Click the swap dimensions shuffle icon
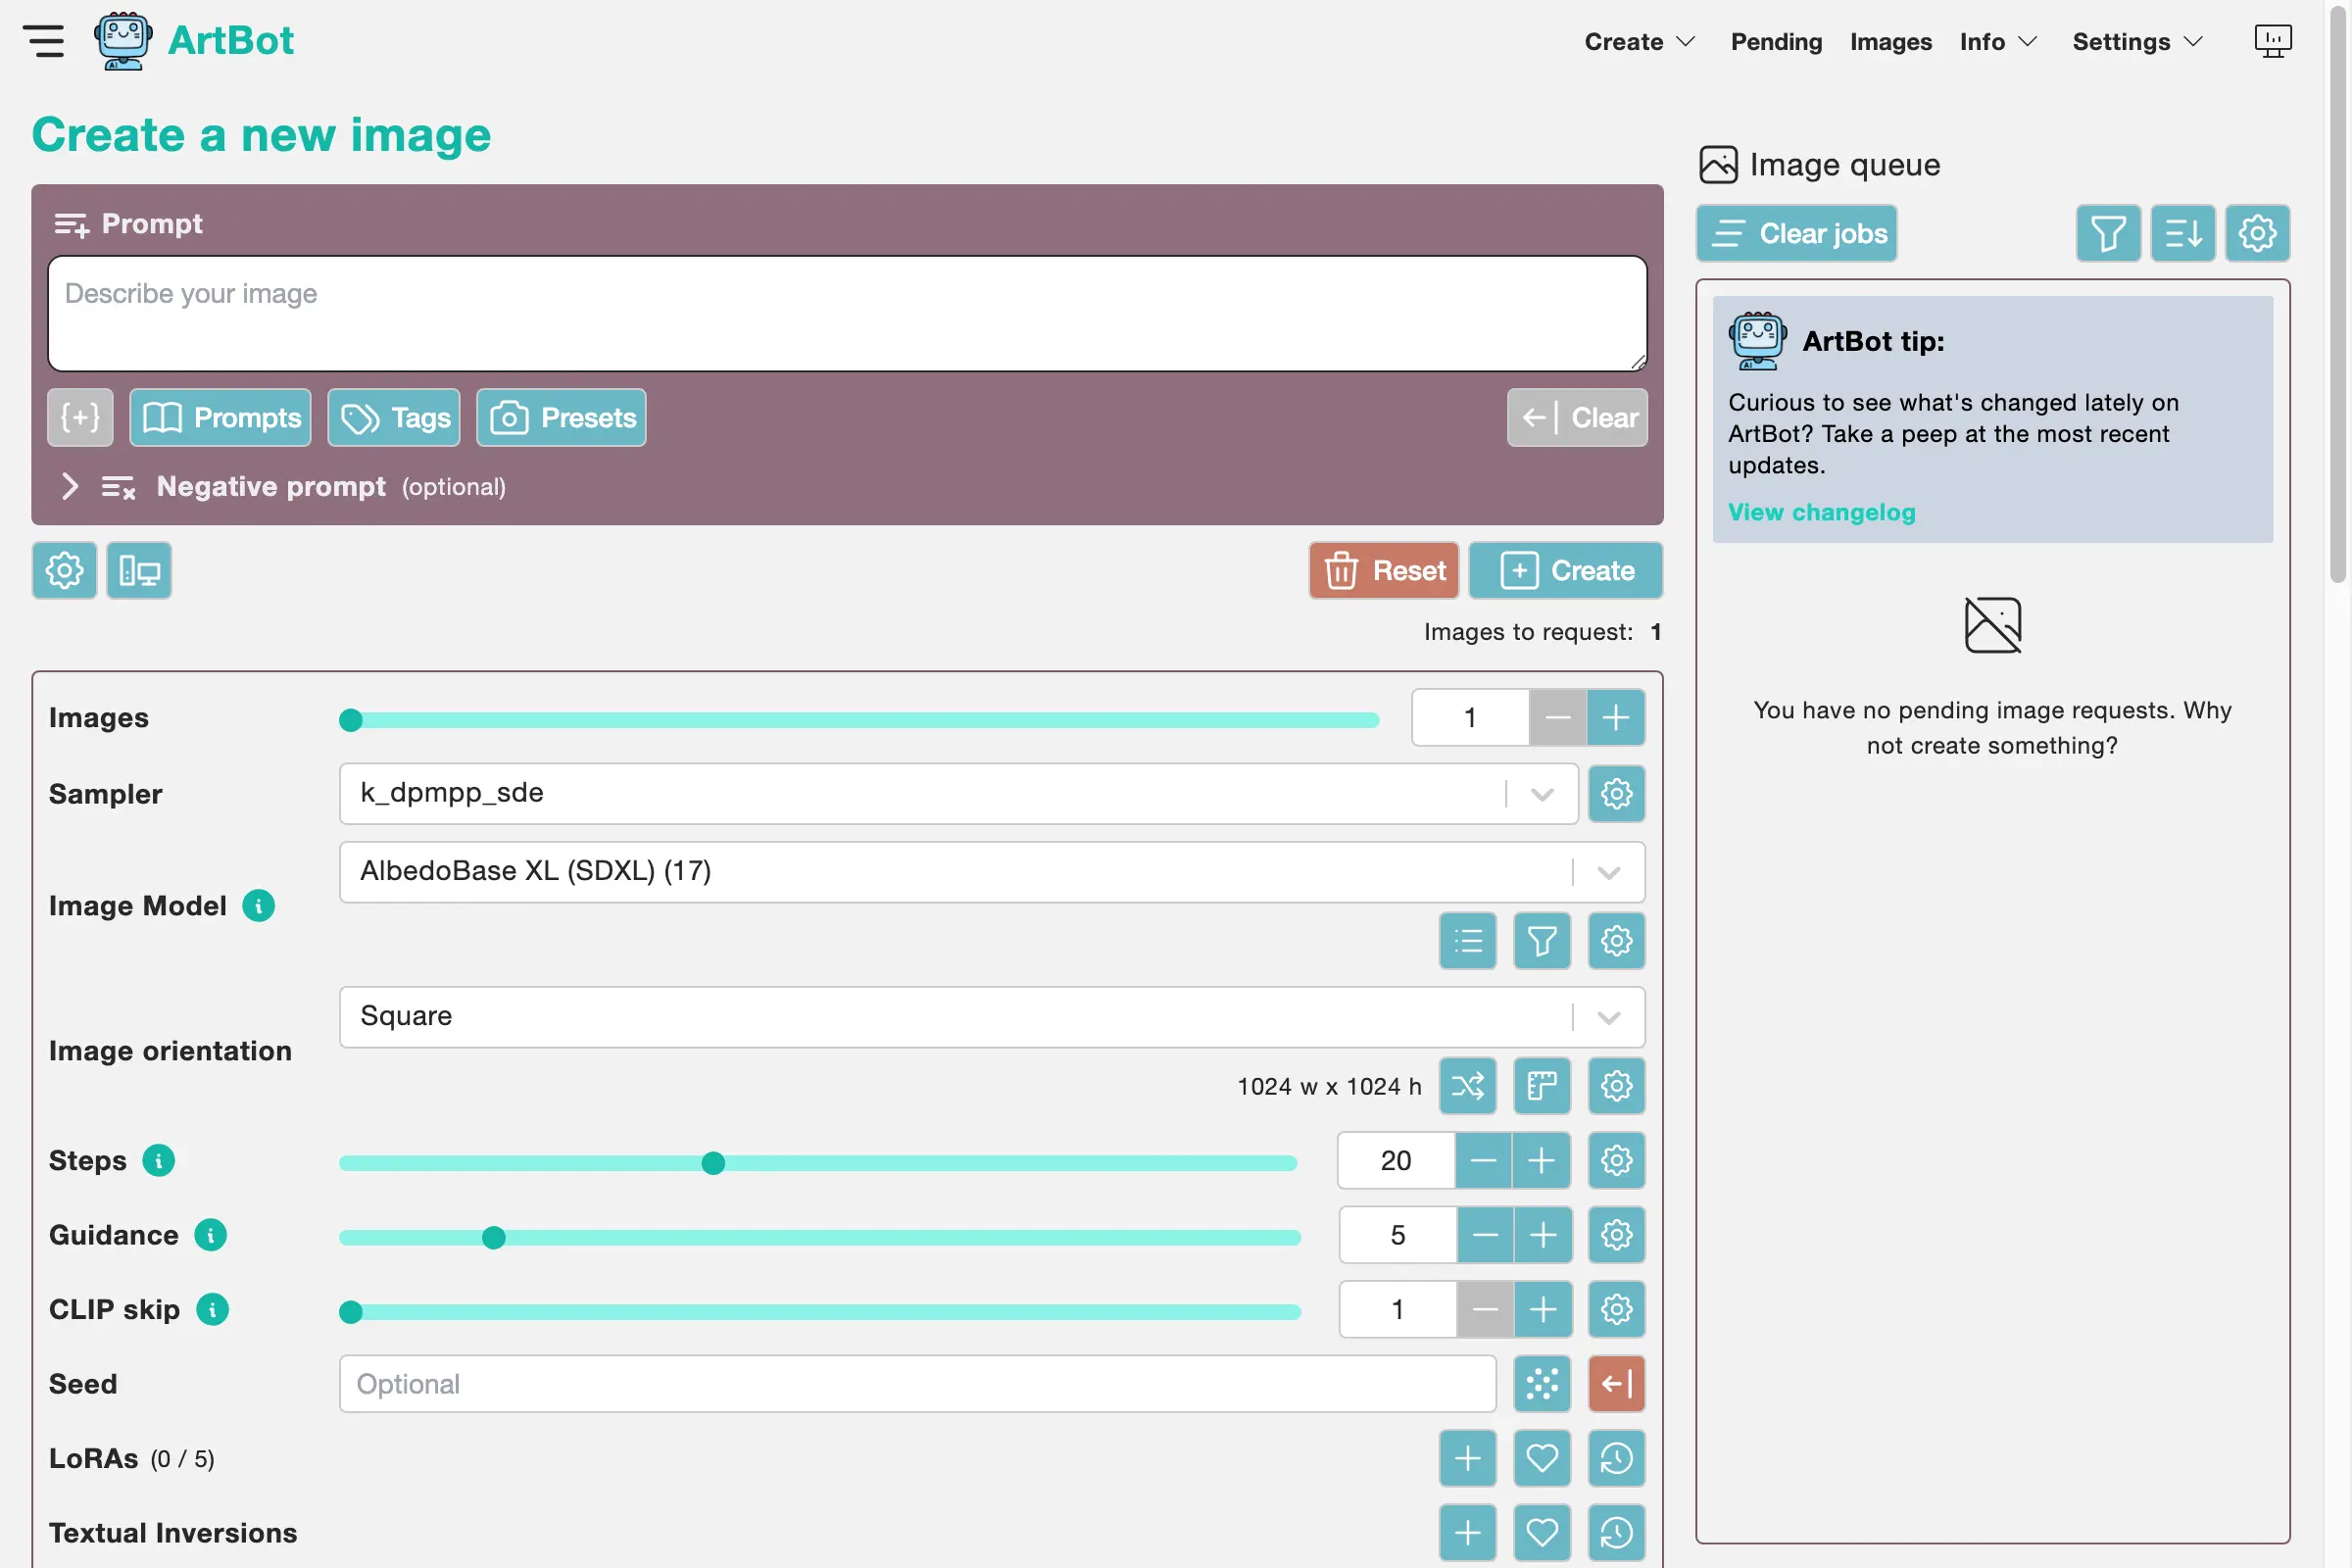2352x1568 pixels. [1467, 1086]
